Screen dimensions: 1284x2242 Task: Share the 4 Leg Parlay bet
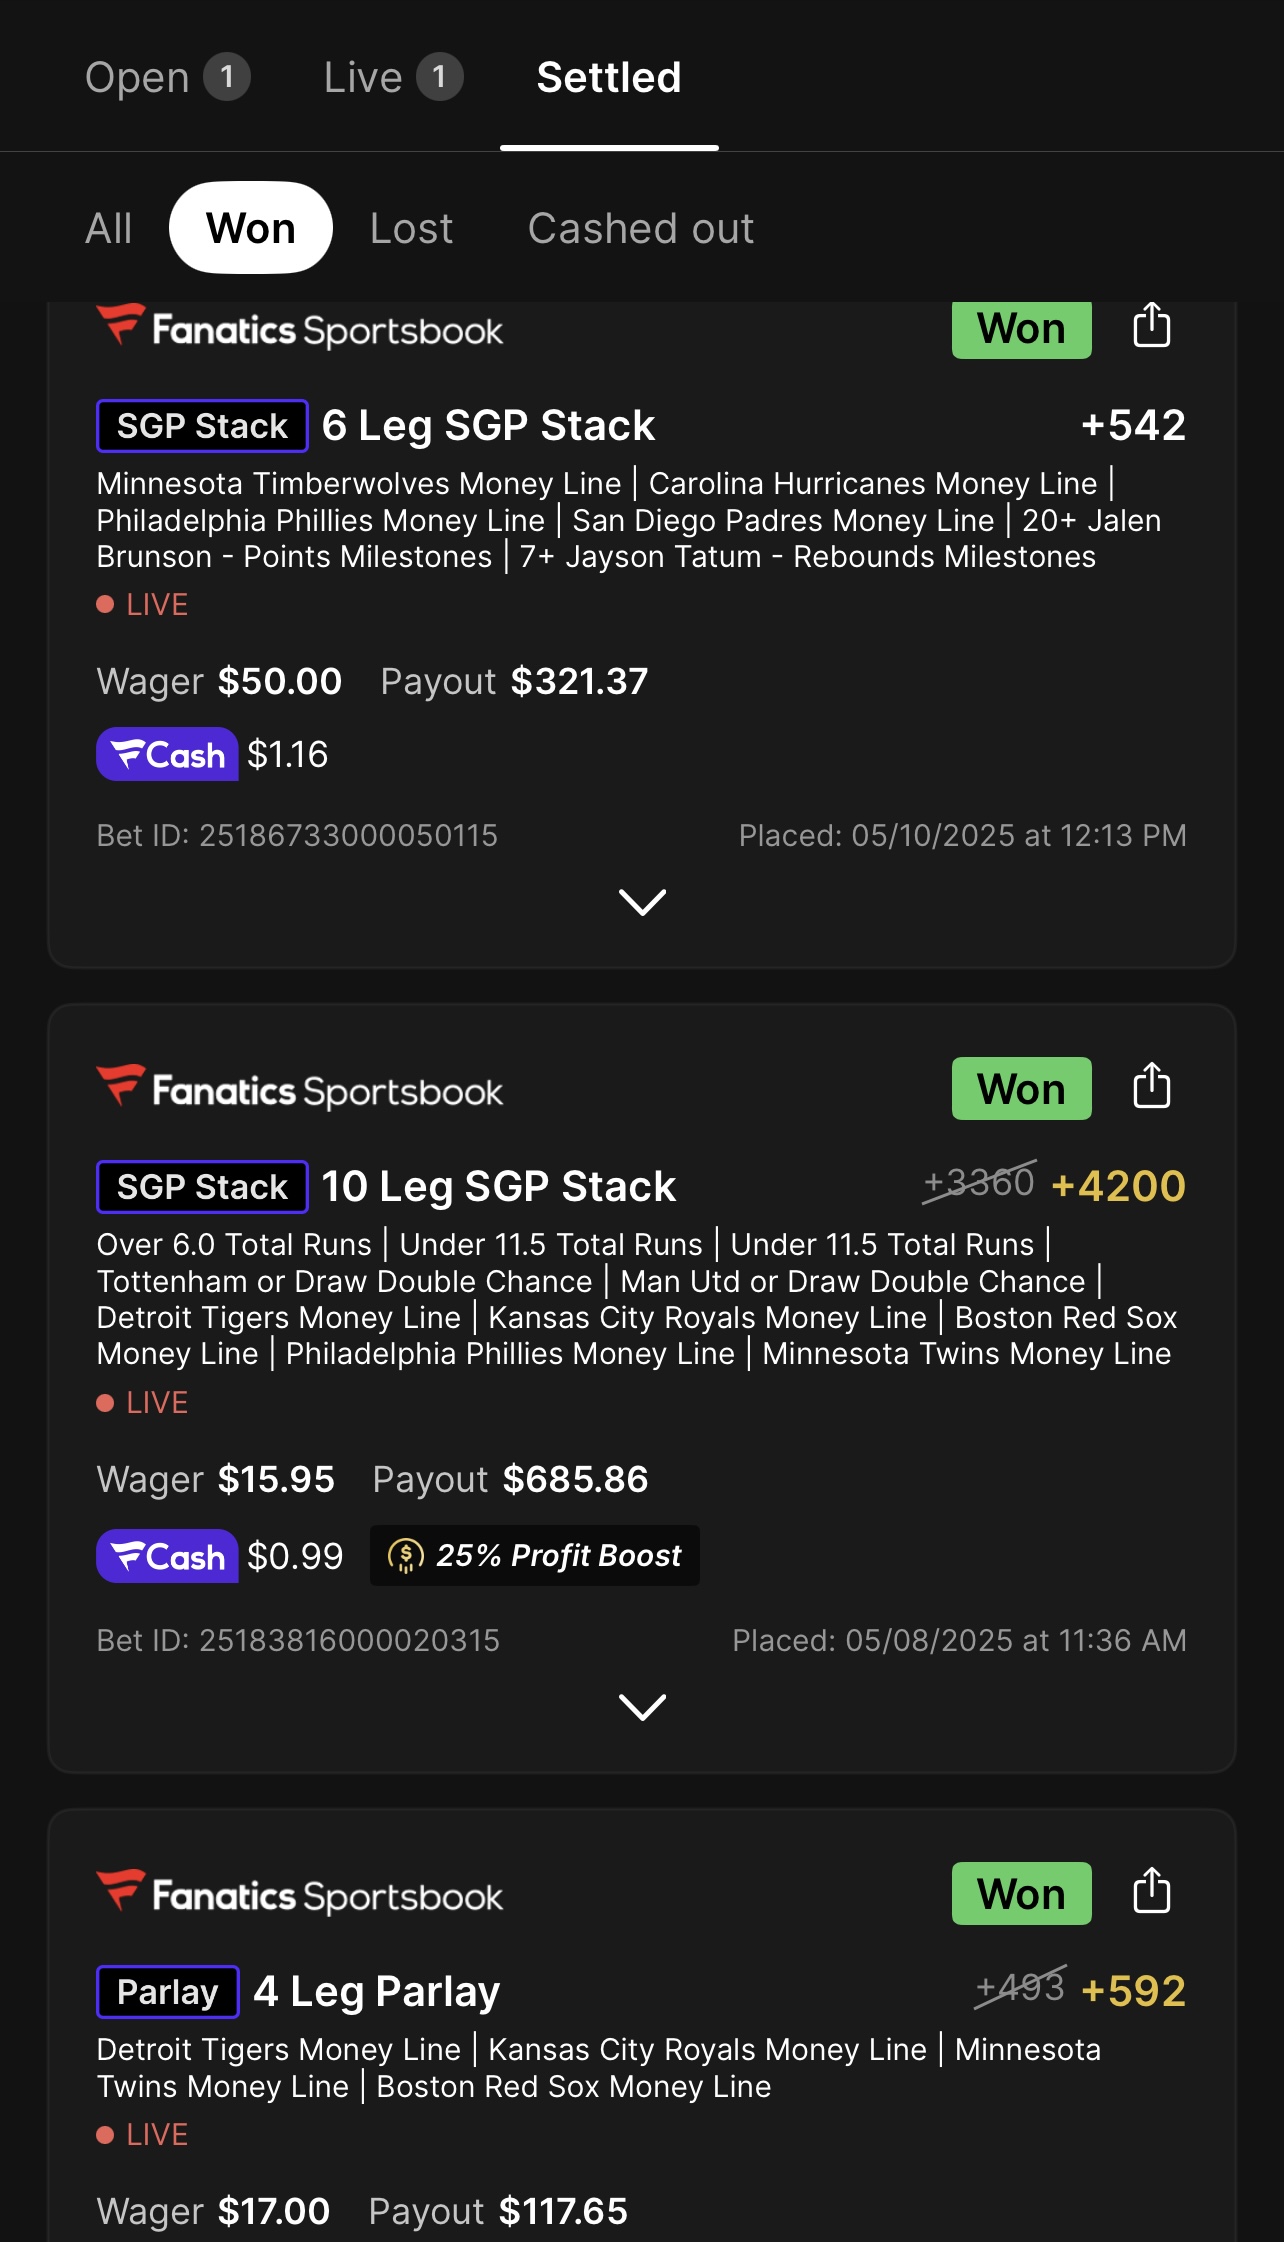pos(1151,1892)
